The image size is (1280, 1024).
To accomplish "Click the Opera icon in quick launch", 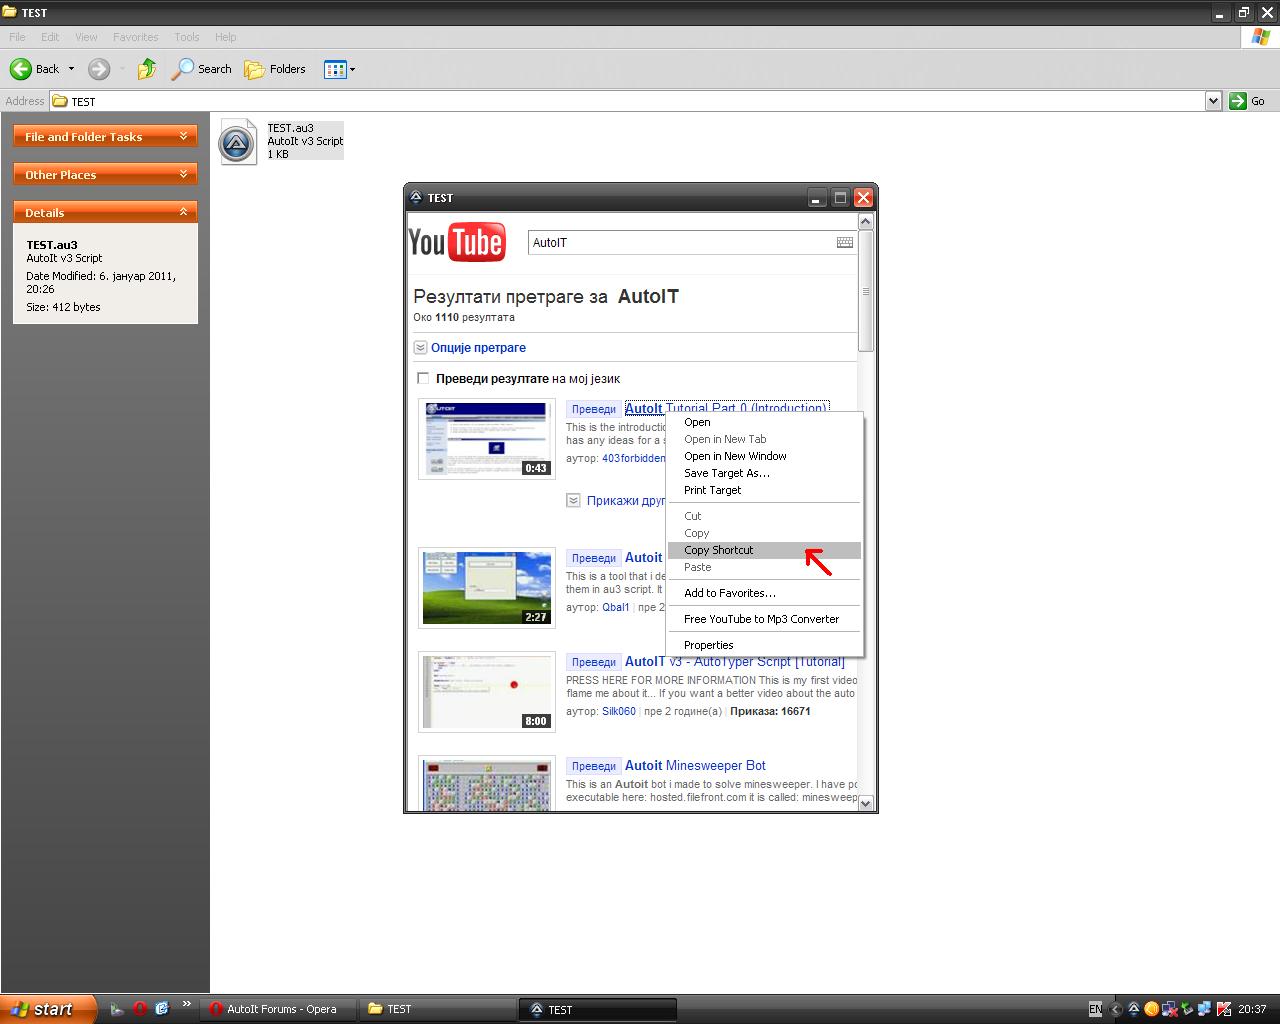I will (x=140, y=1009).
